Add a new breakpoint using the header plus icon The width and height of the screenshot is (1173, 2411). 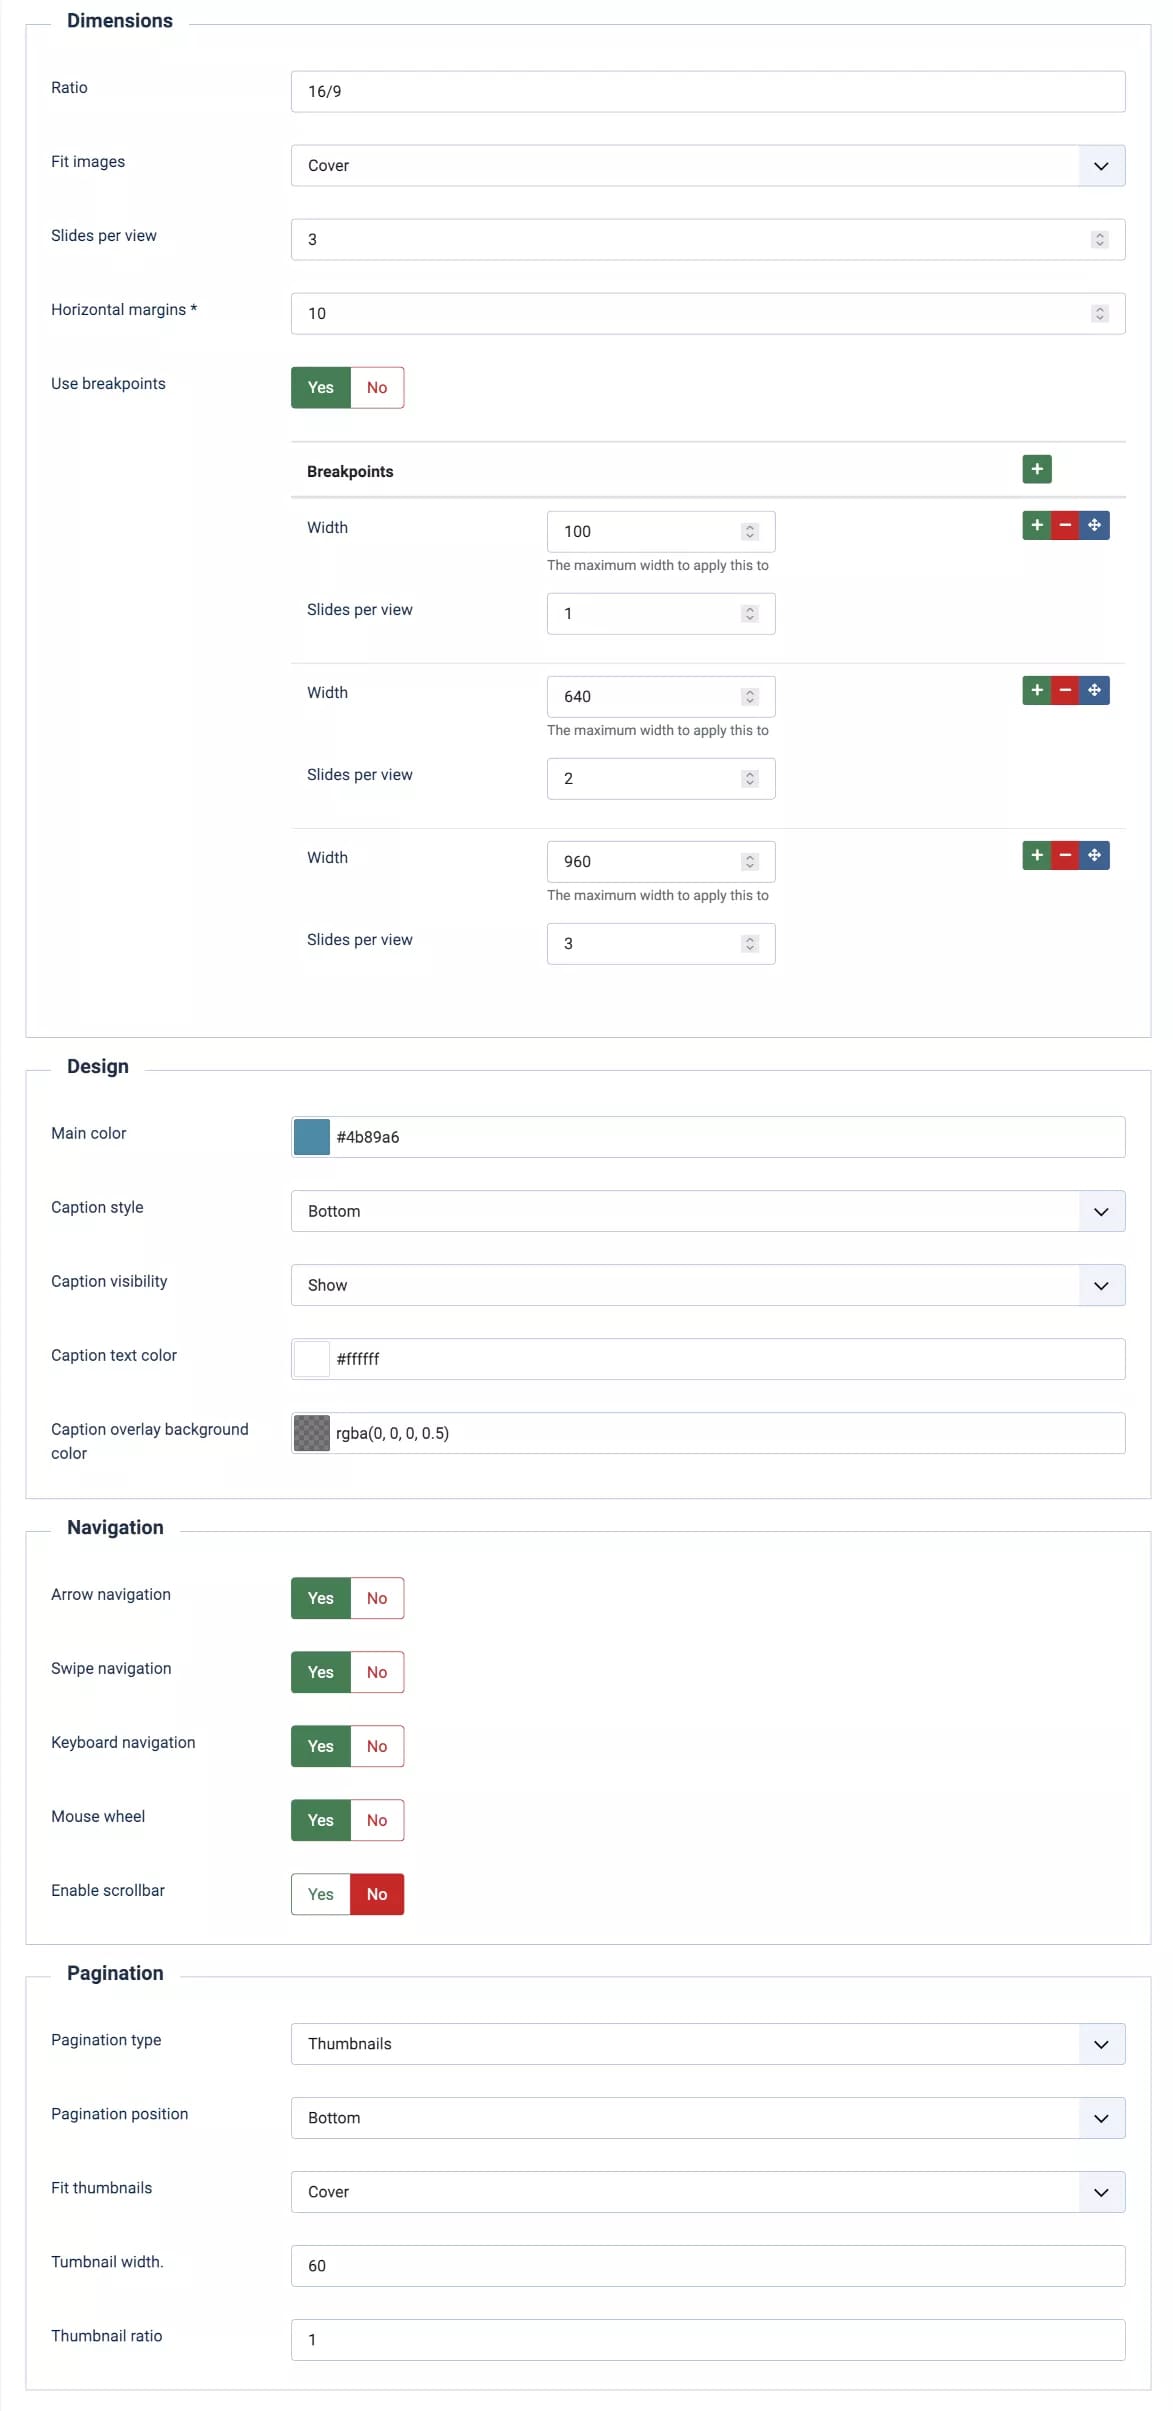(1036, 469)
